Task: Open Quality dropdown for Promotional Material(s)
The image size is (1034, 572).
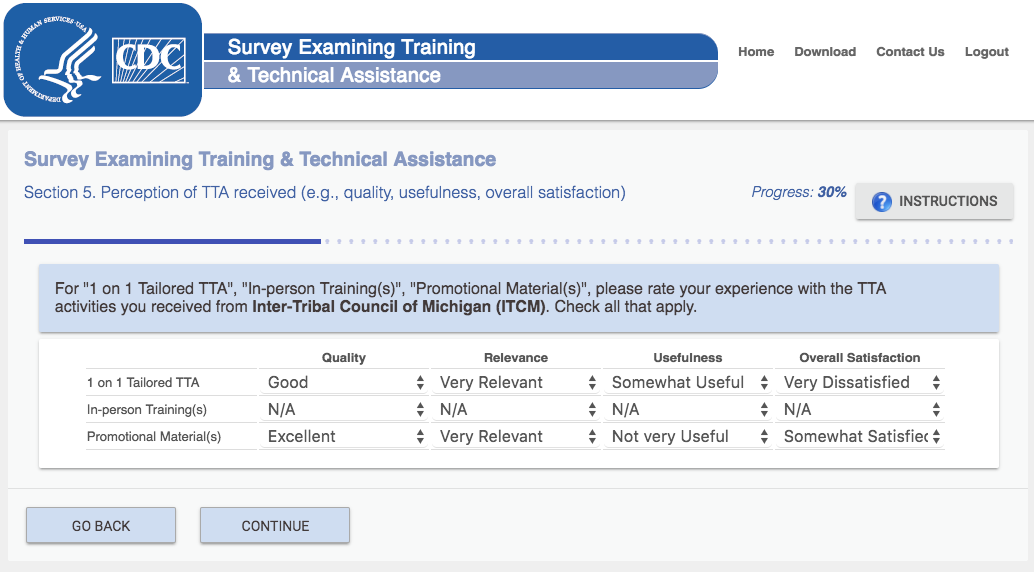Action: pyautogui.click(x=346, y=436)
